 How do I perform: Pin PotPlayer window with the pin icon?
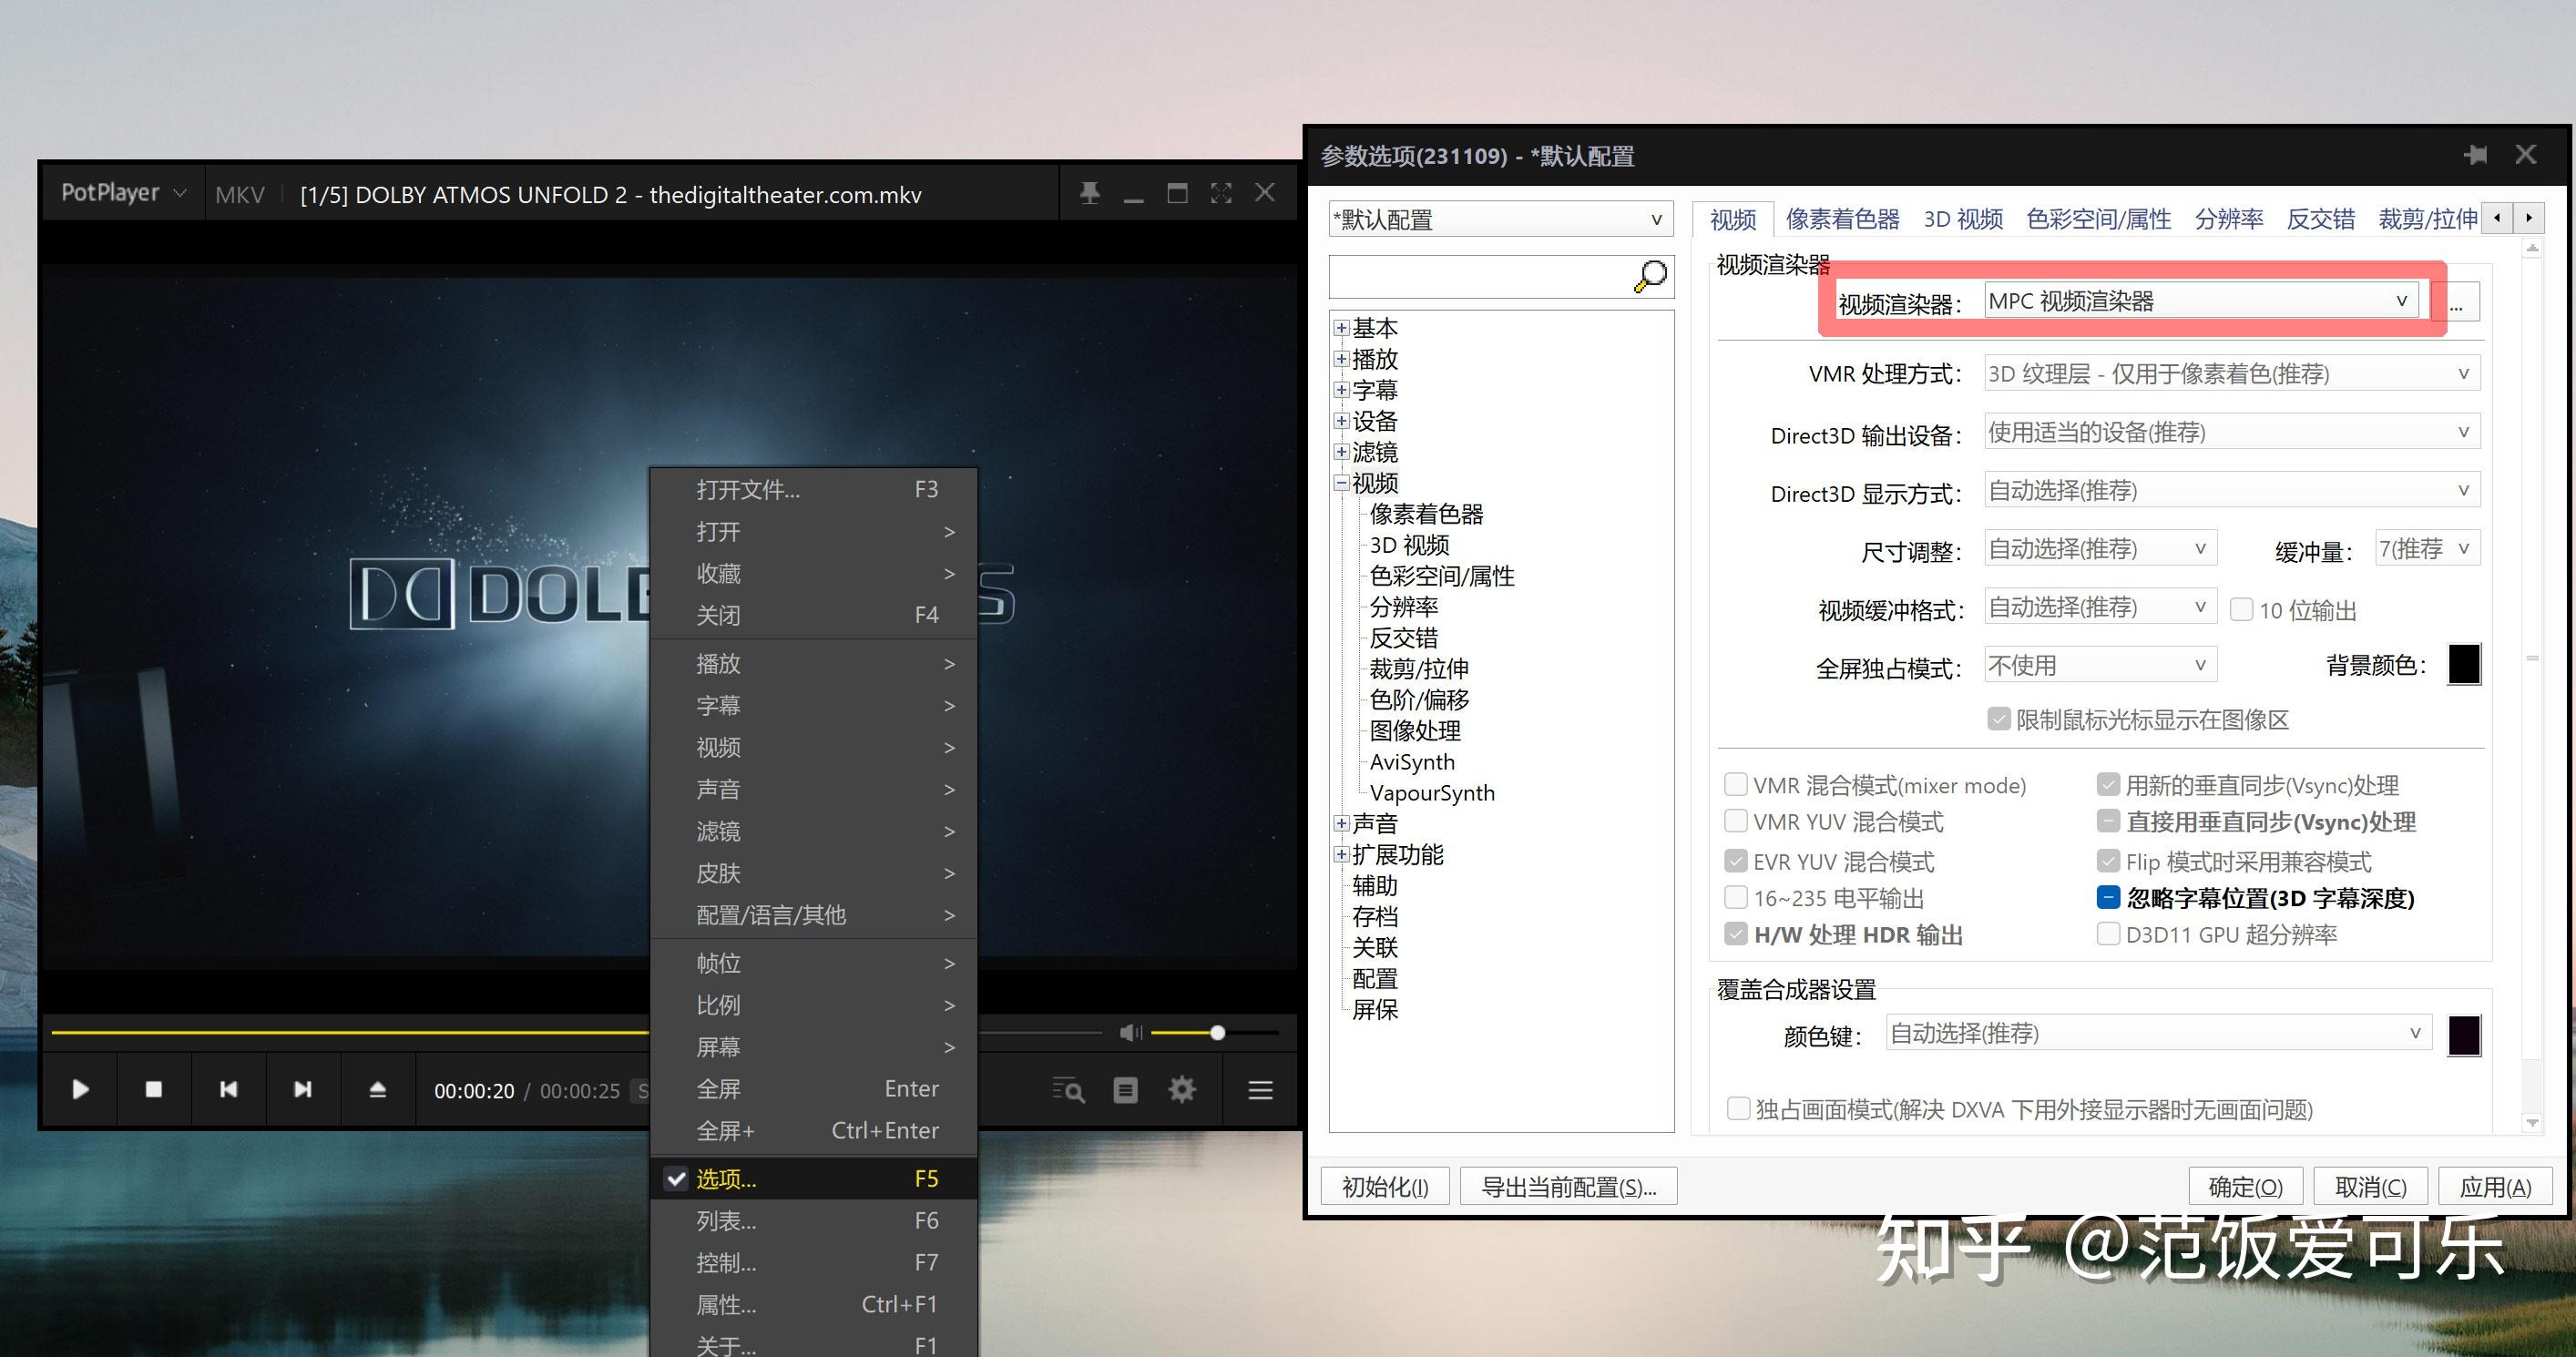(x=1089, y=192)
